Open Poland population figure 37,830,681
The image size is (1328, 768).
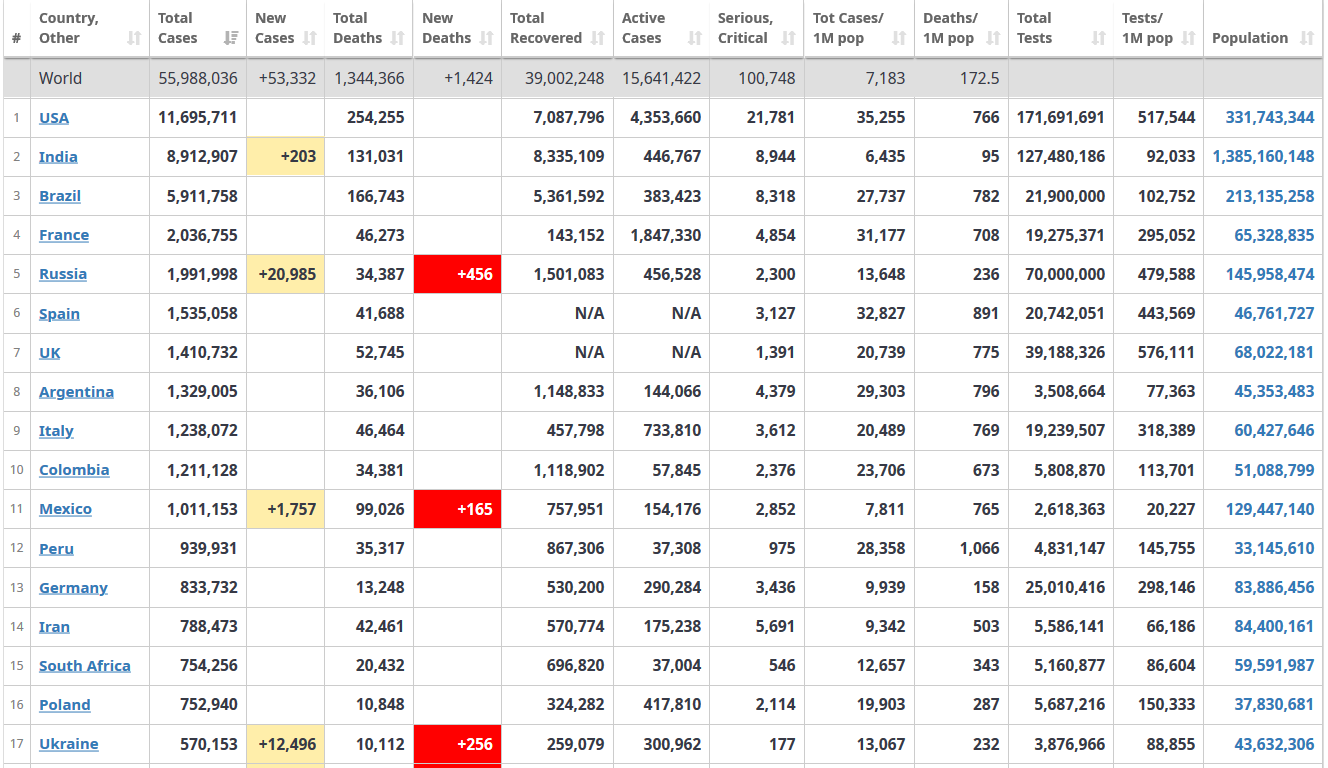(1274, 705)
